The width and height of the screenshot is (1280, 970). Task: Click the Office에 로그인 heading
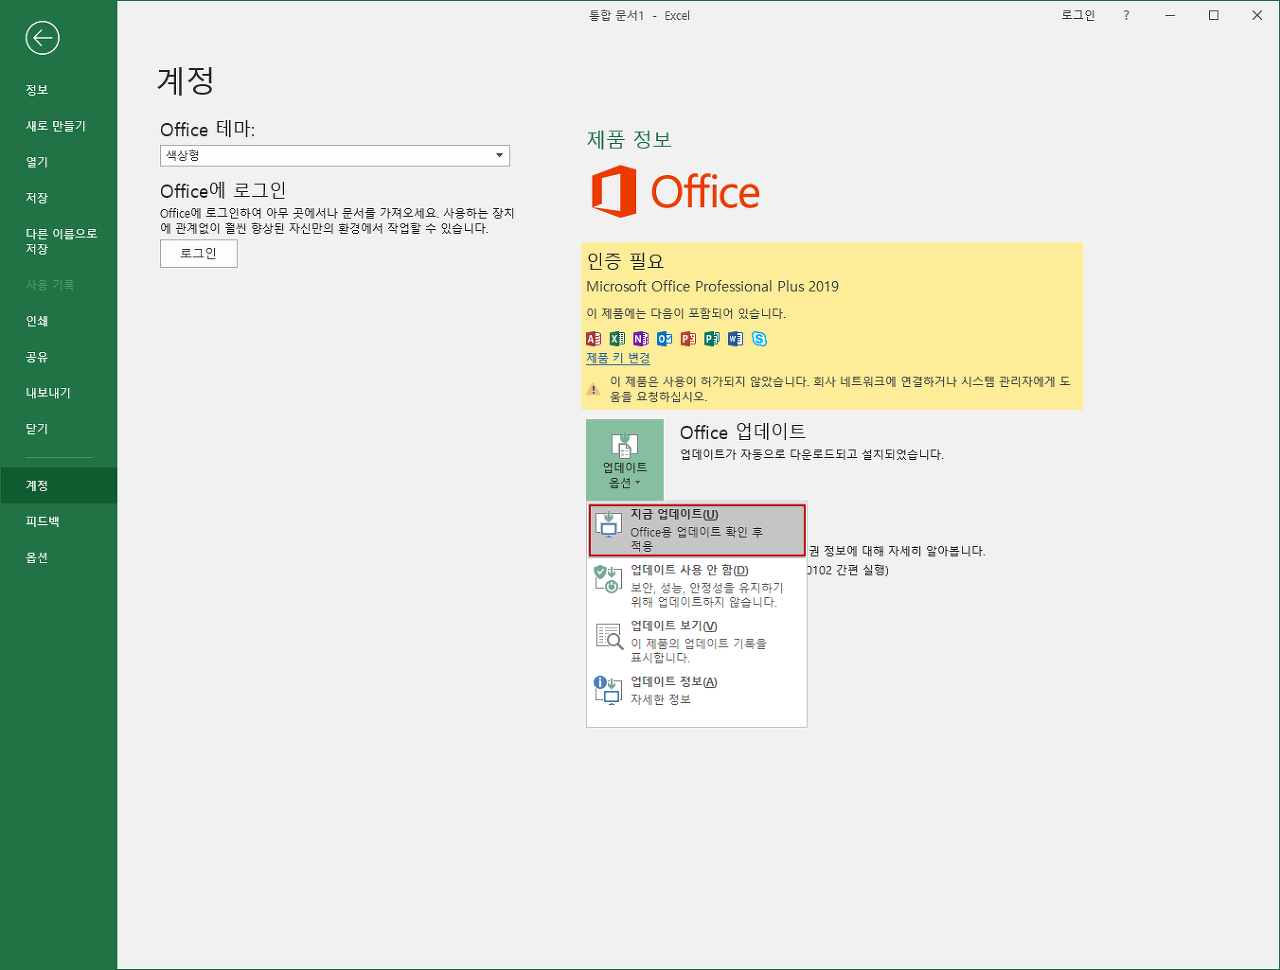tap(223, 191)
